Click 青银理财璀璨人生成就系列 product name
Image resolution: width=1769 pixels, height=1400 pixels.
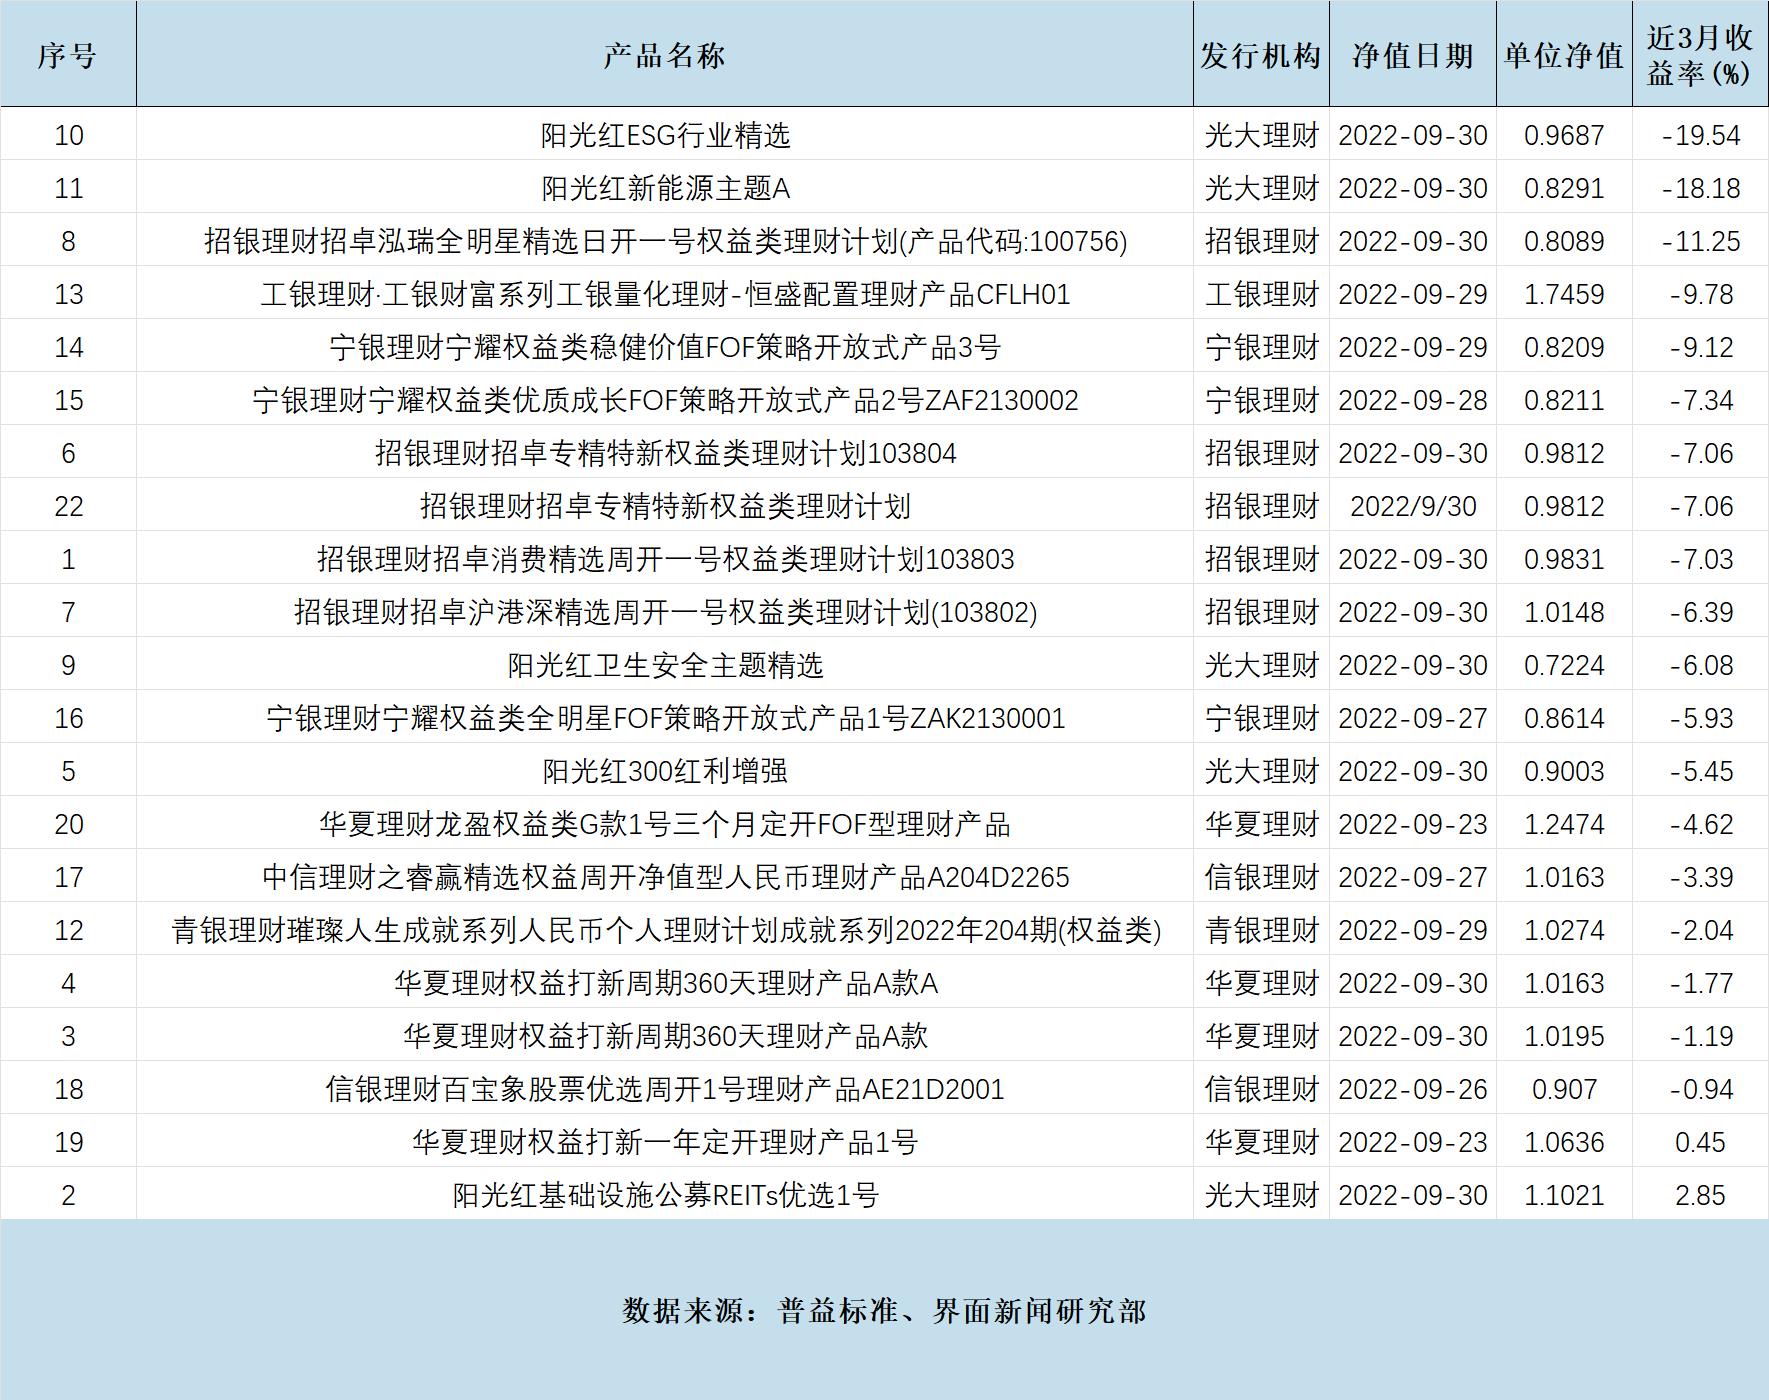pyautogui.click(x=665, y=930)
